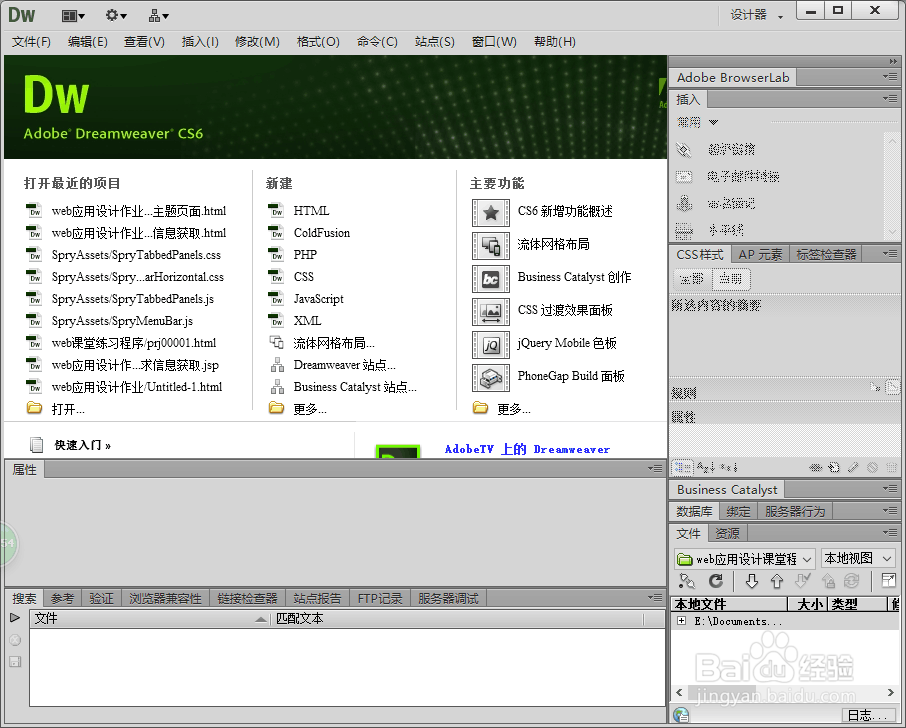Viewport: 906px width, 728px height.
Task: Click the jQuery Mobile 色板 icon
Action: point(491,345)
